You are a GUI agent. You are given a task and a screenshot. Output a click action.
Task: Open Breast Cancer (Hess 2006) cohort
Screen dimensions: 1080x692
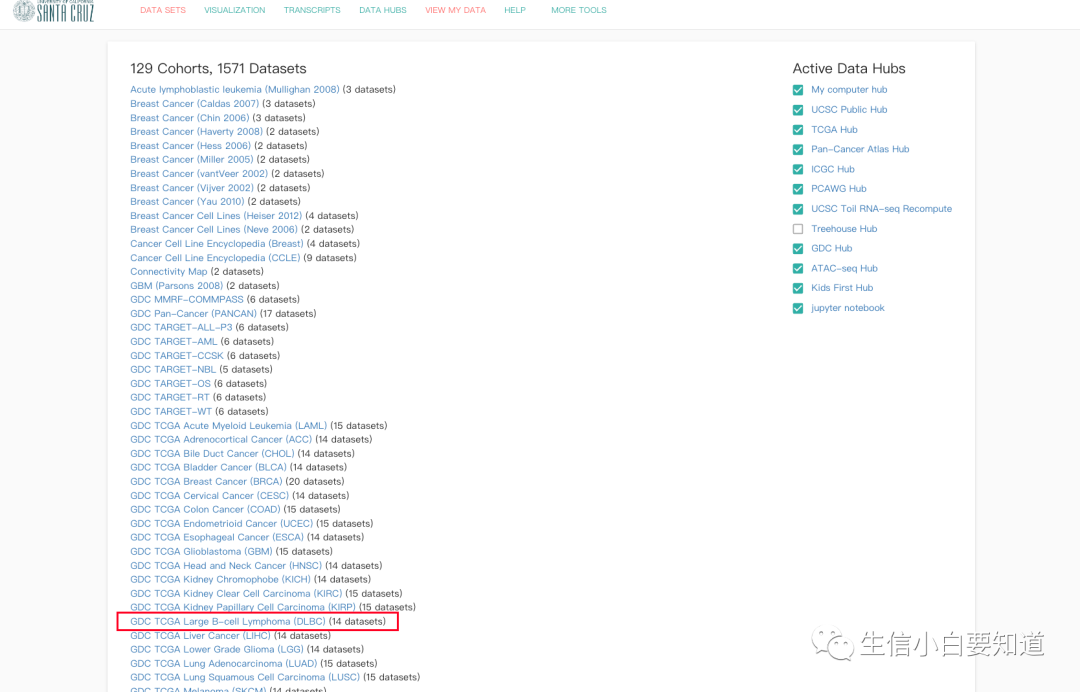[190, 146]
